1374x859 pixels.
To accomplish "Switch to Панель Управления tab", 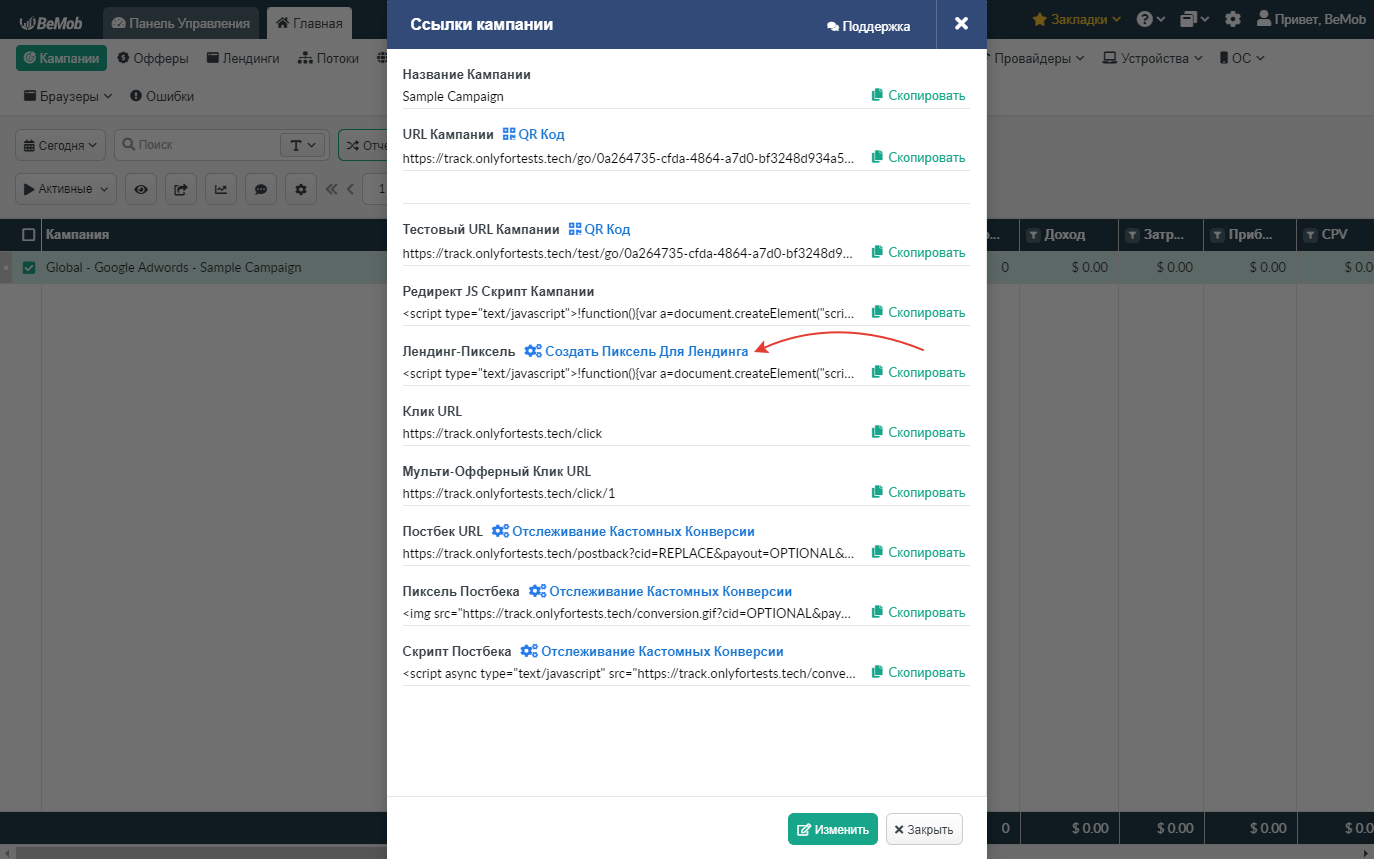I will [181, 23].
